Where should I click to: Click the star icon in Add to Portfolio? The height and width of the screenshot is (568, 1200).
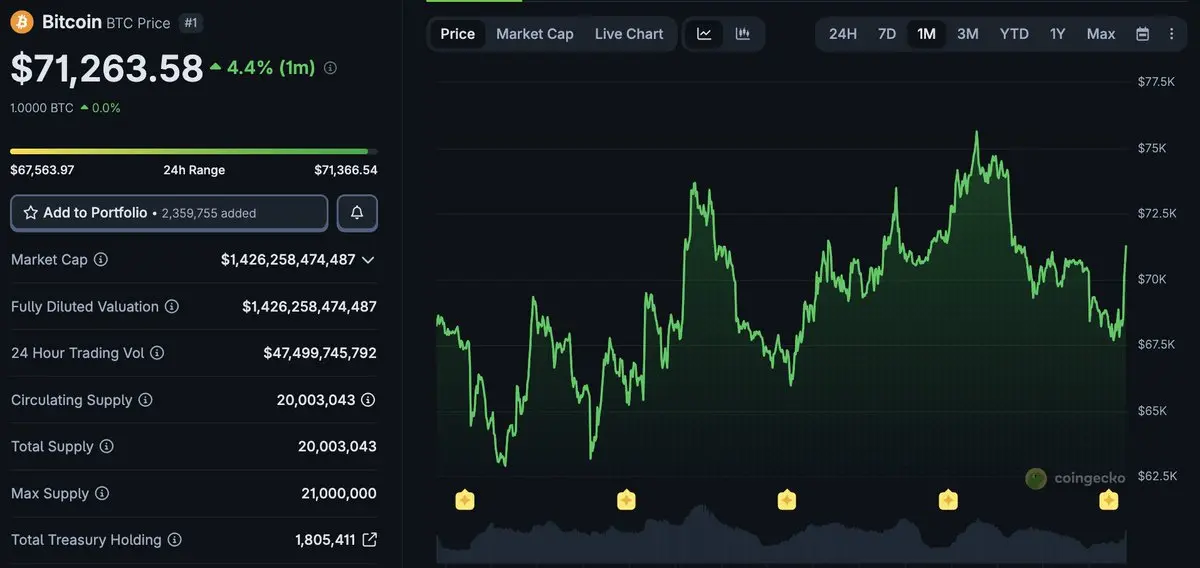tap(31, 213)
